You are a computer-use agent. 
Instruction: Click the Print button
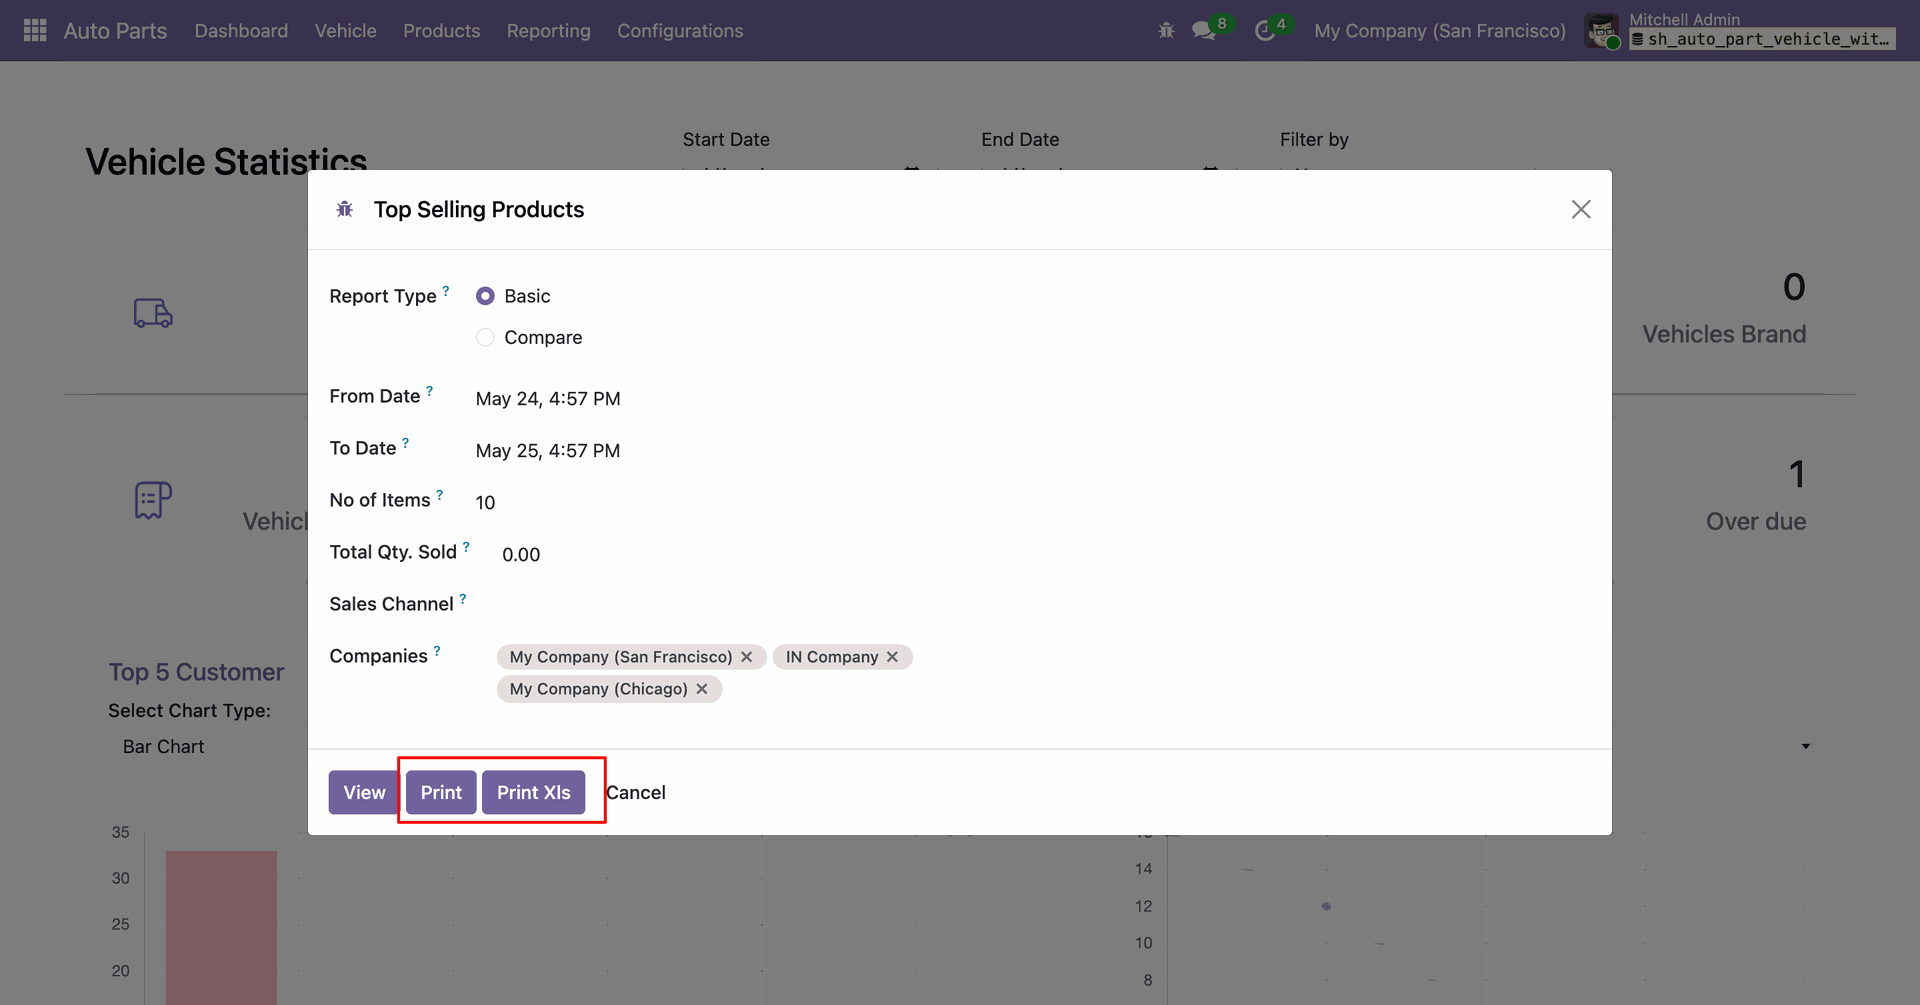[441, 793]
